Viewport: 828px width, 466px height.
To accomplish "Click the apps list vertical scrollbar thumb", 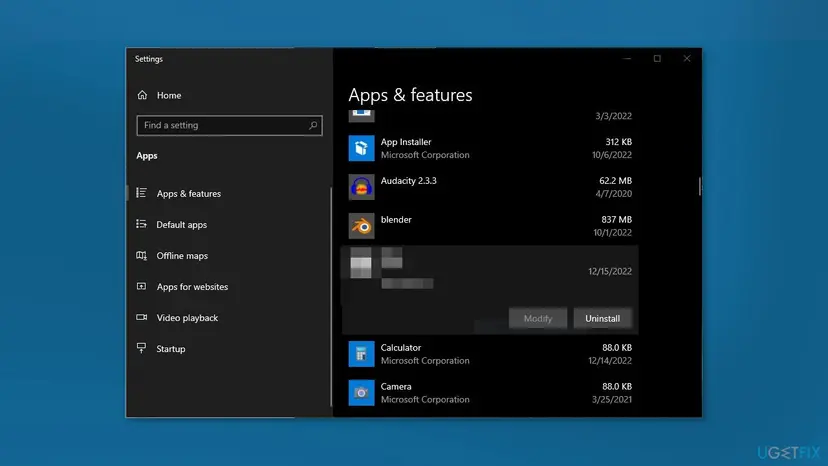I will (x=700, y=186).
